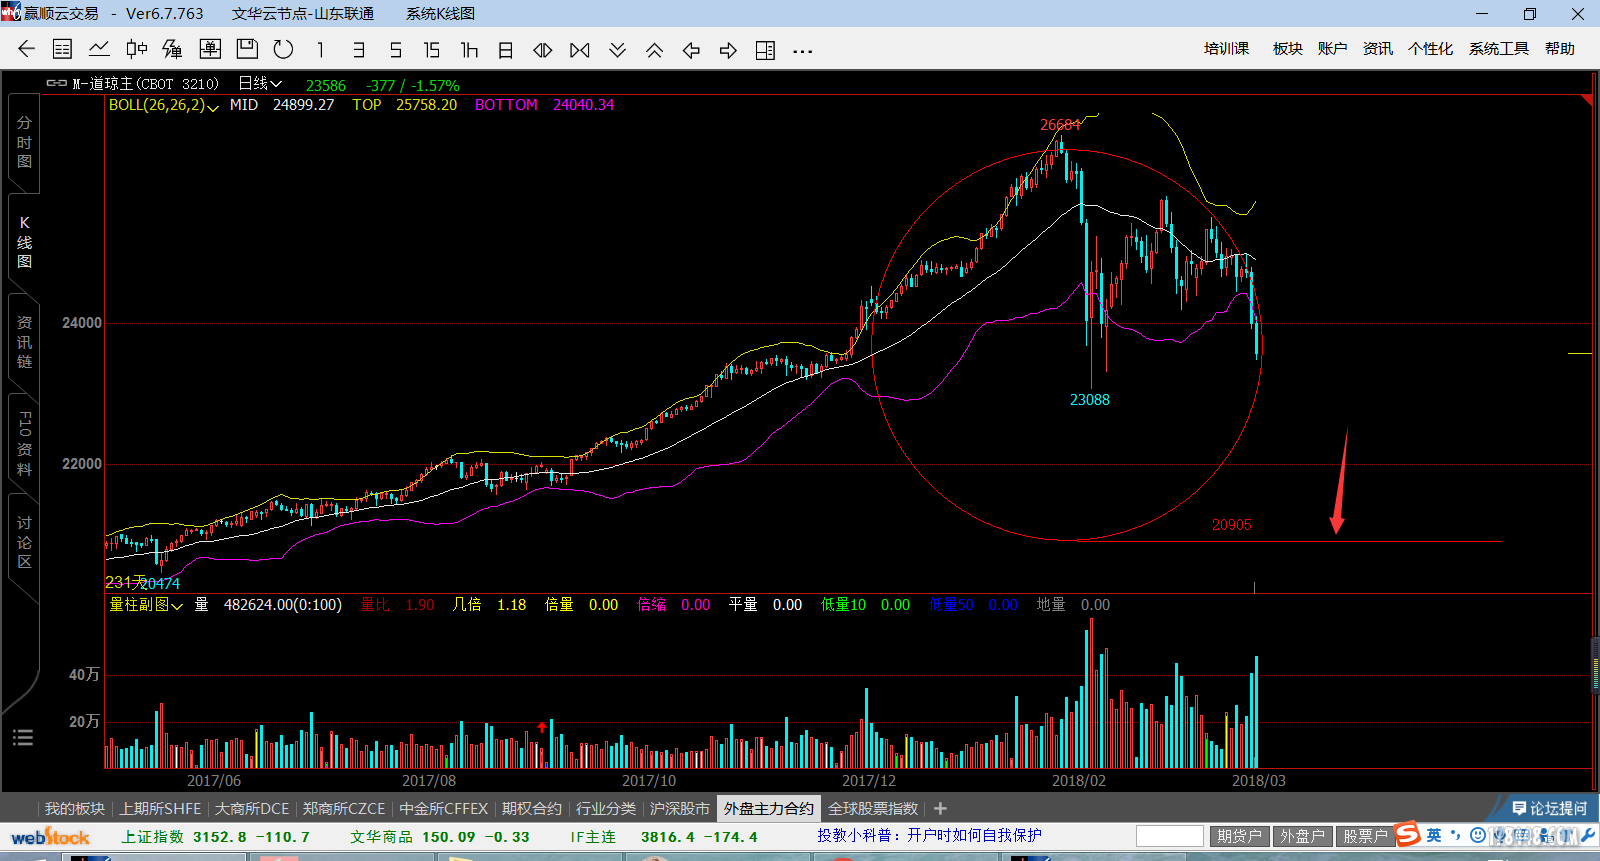Open the 账户 menu
The height and width of the screenshot is (861, 1600).
click(1332, 49)
